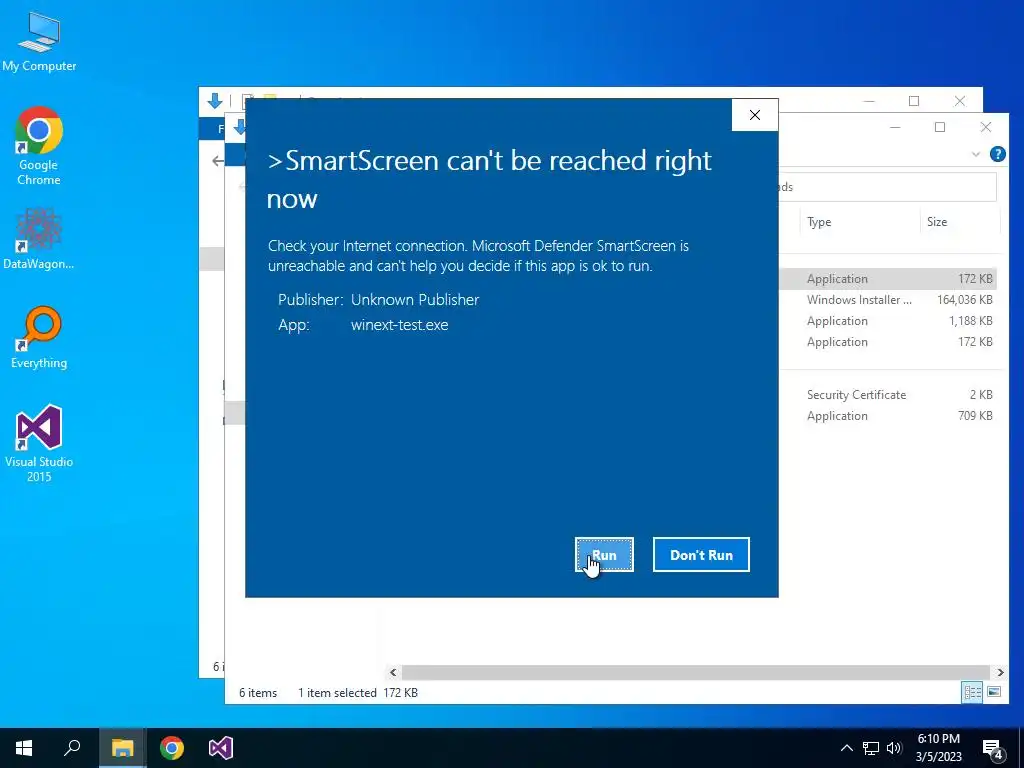Open the DataWagon desktop shortcut

tap(39, 239)
